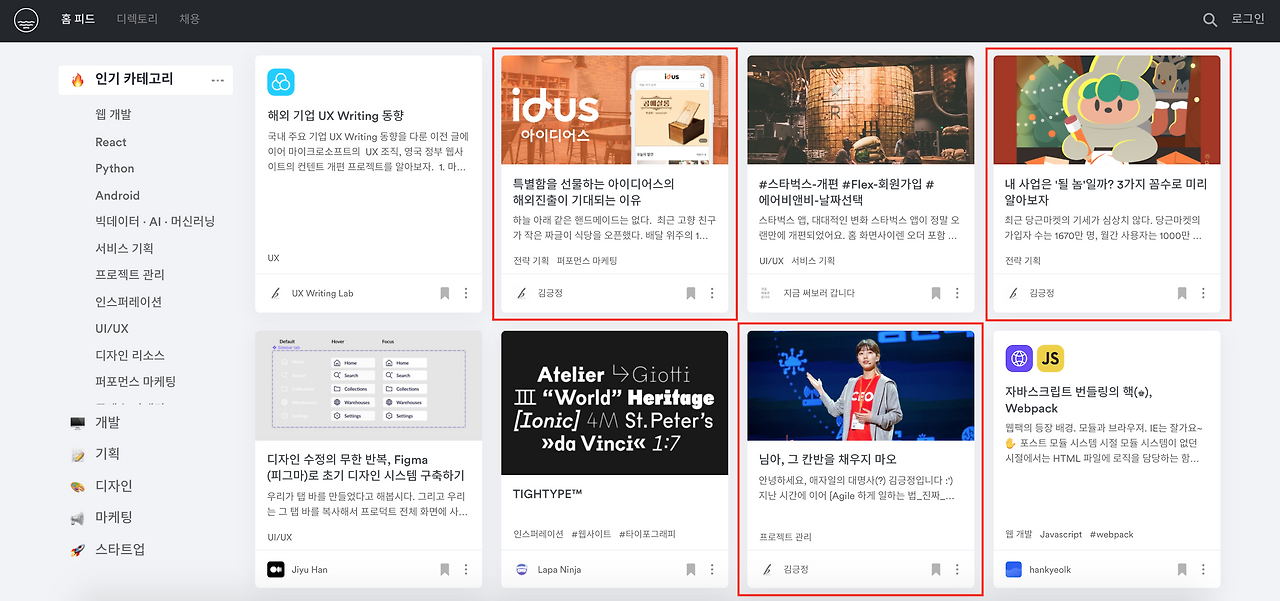Bookmark the 님아, 그 칸반을 post
This screenshot has width=1280, height=601.
pyautogui.click(x=936, y=569)
